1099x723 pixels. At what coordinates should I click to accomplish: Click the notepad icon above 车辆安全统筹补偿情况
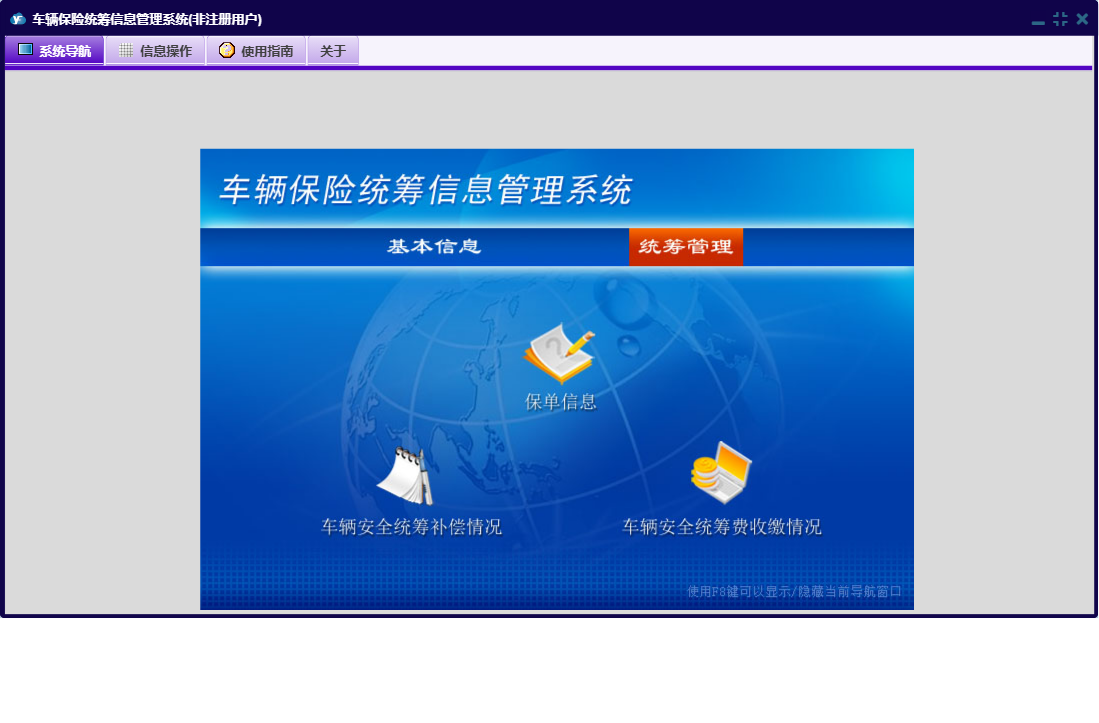click(406, 477)
